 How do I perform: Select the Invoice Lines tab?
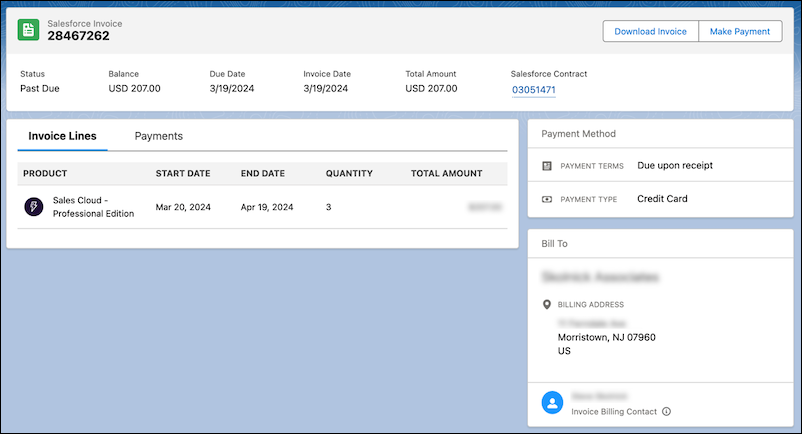tap(62, 136)
